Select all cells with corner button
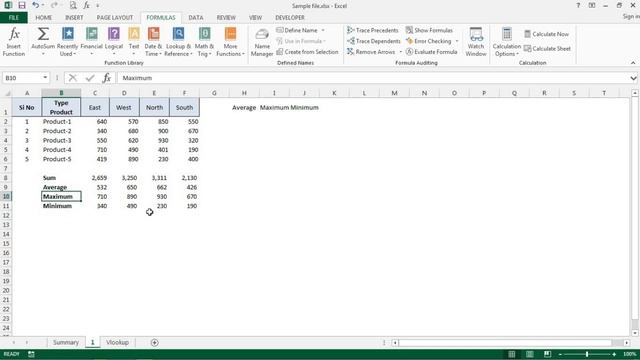The width and height of the screenshot is (640, 360). point(6,93)
